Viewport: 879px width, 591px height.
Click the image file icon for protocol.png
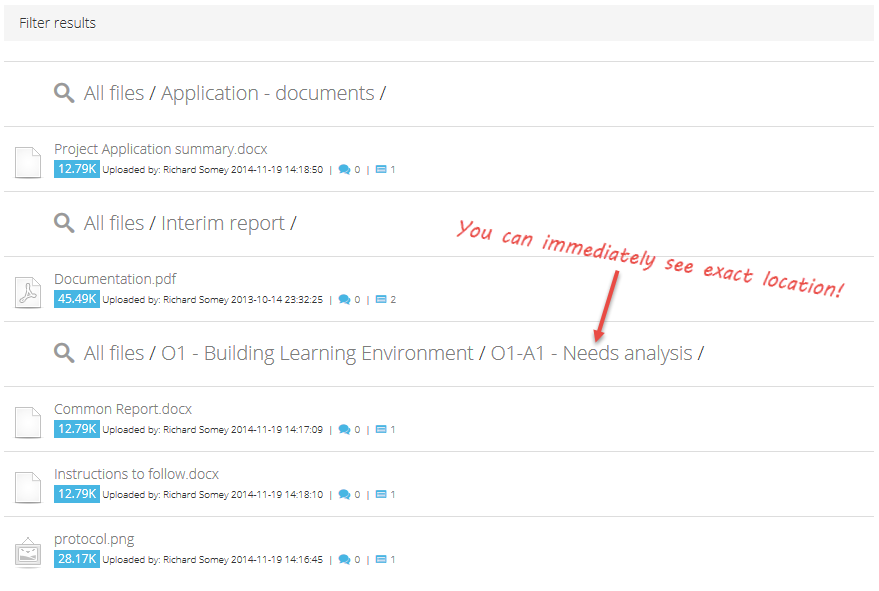(x=28, y=552)
